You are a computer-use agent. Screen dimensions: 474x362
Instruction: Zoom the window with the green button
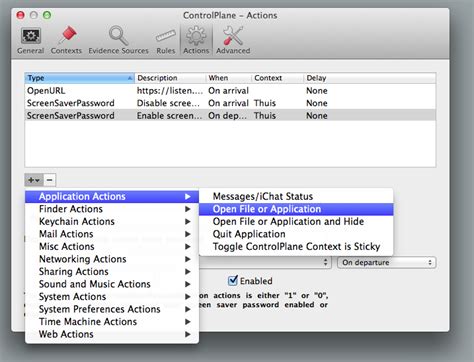(47, 15)
